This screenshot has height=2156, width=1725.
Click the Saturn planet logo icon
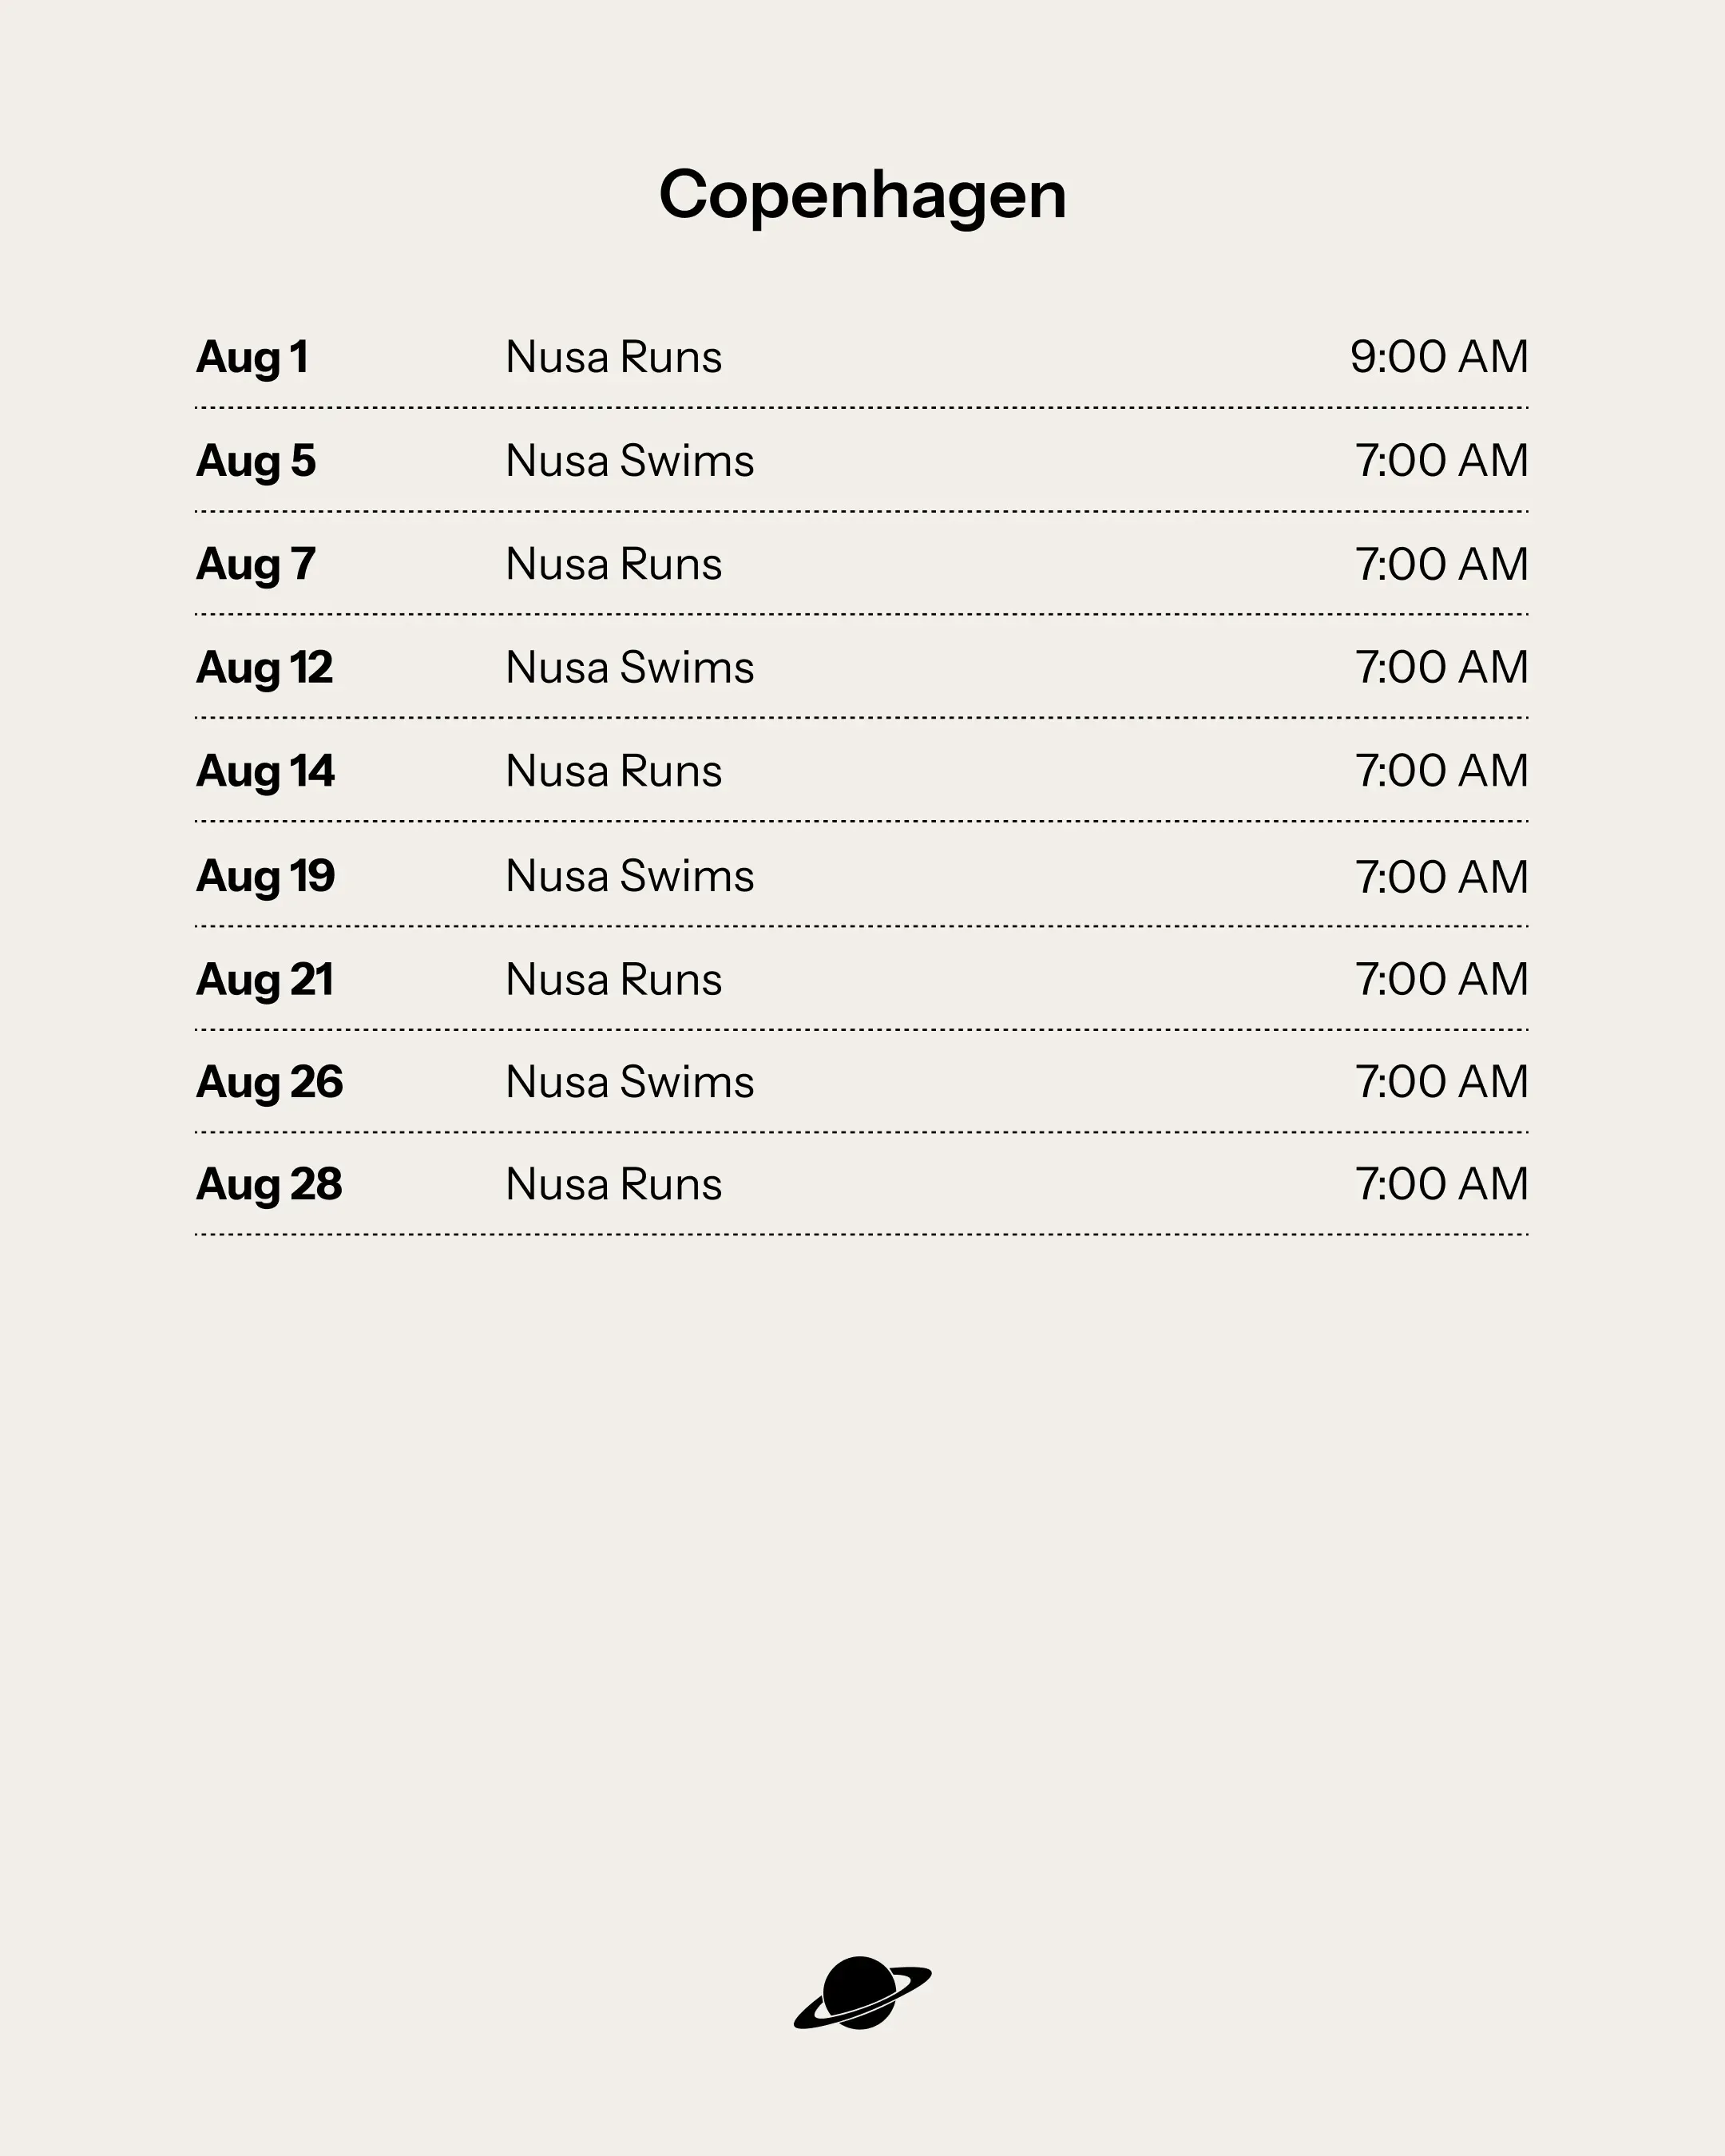[862, 1993]
